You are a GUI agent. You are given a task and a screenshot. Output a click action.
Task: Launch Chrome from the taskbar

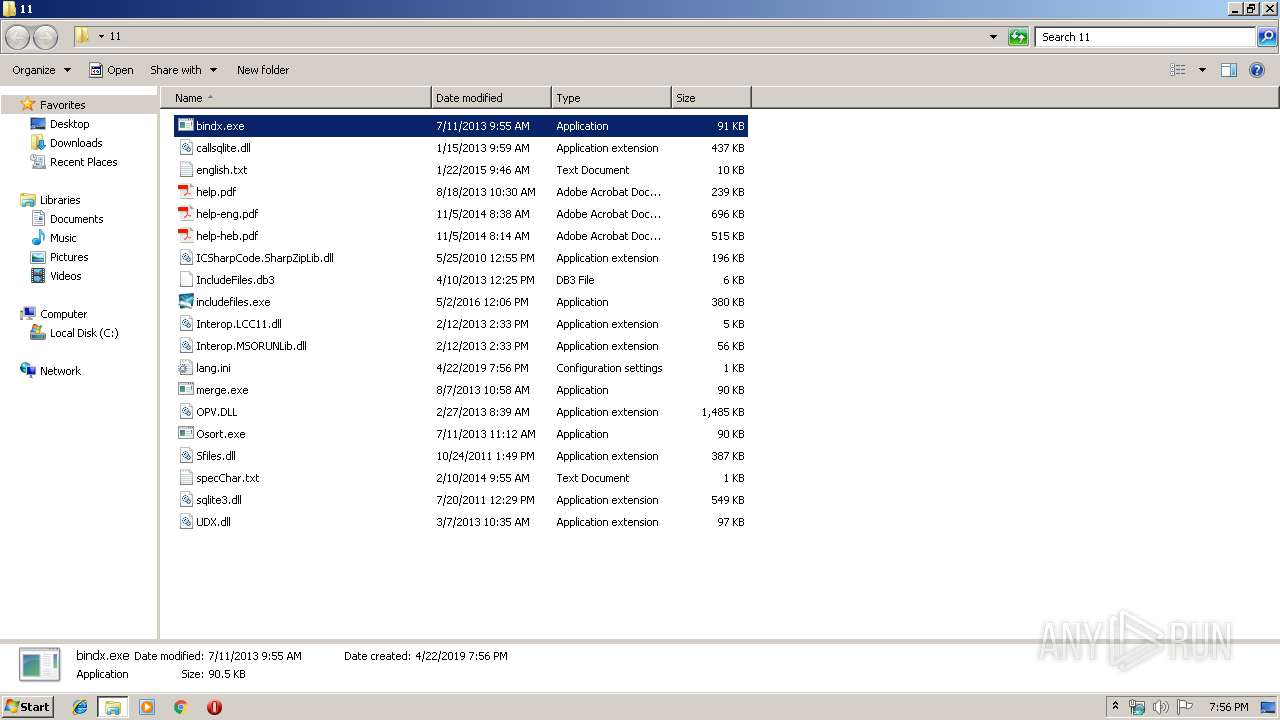(x=180, y=707)
